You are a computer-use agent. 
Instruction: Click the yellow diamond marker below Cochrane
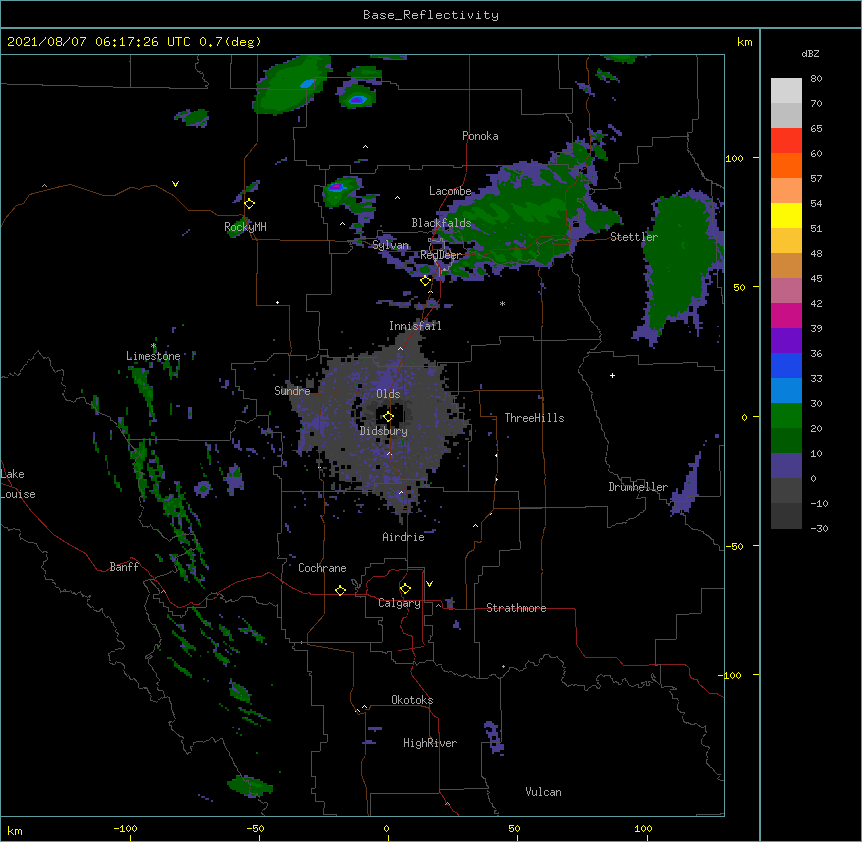pyautogui.click(x=340, y=590)
